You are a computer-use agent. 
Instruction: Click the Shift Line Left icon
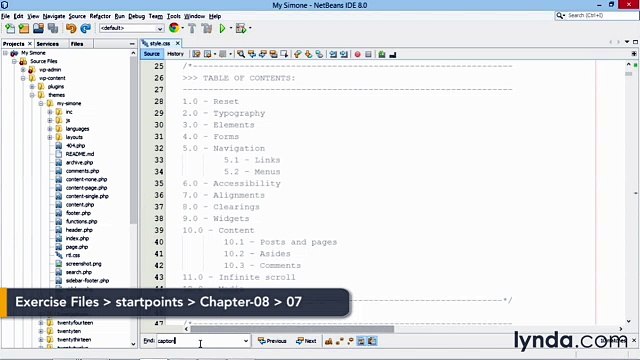pos(333,54)
